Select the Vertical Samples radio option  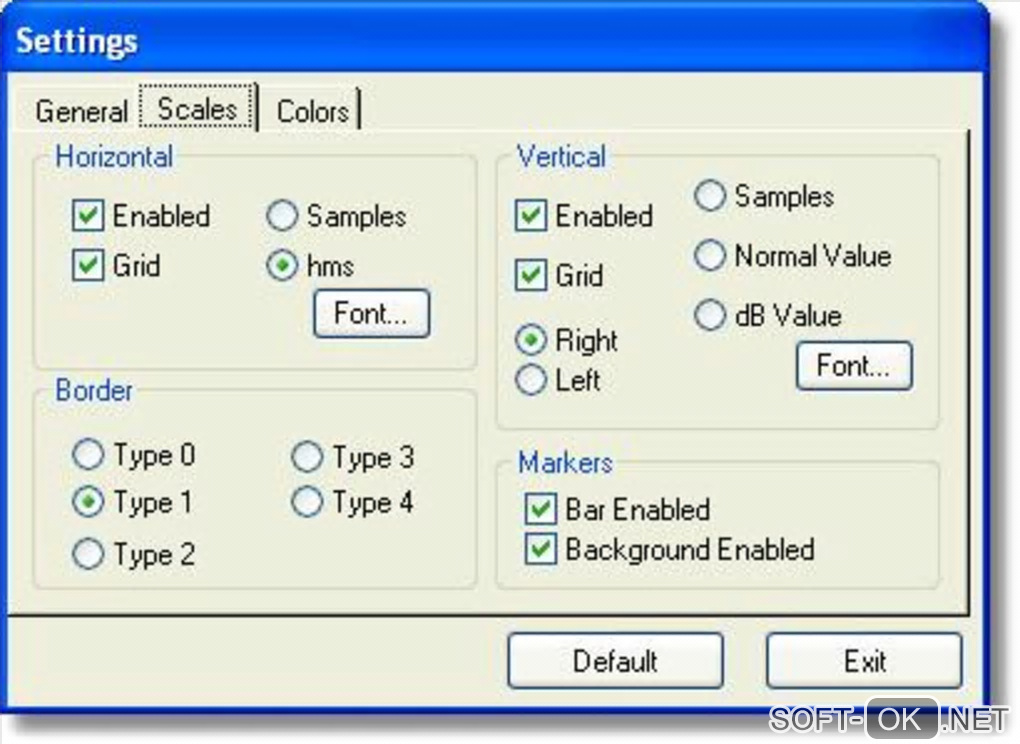click(x=710, y=196)
